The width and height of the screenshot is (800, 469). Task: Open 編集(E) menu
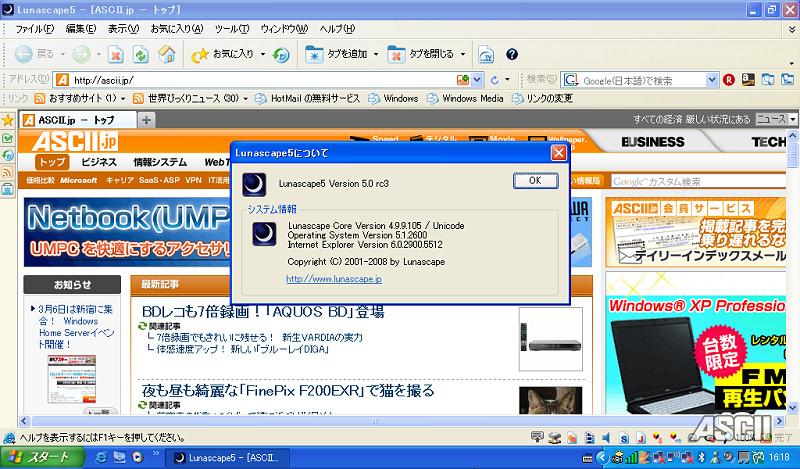click(81, 29)
